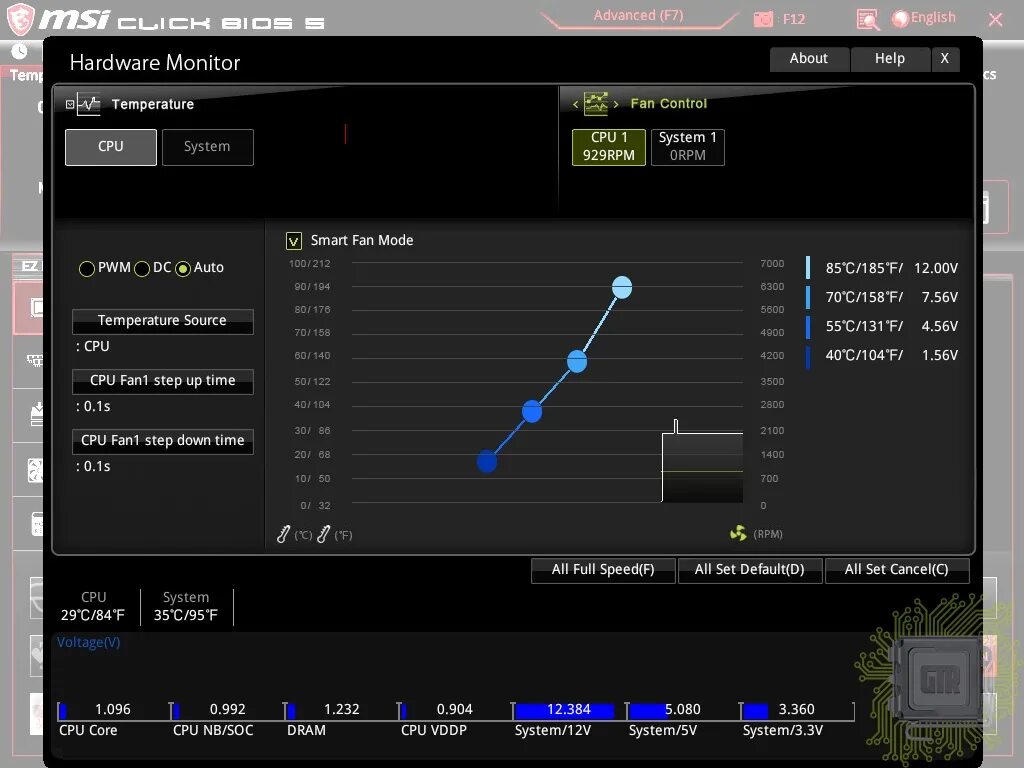Close the BIOS with the top-right X
This screenshot has width=1024, height=768.
click(995, 20)
